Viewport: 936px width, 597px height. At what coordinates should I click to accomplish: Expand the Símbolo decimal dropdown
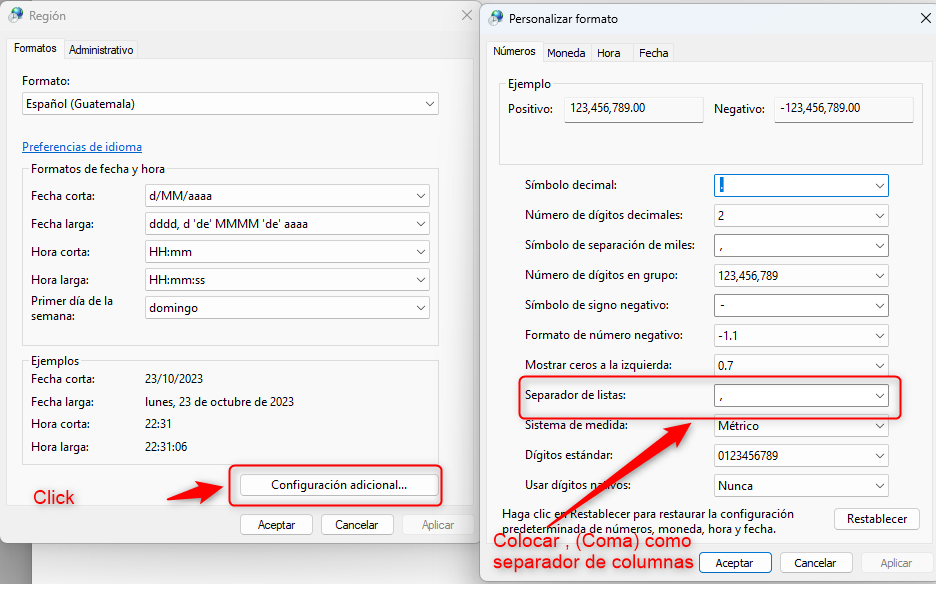(879, 185)
